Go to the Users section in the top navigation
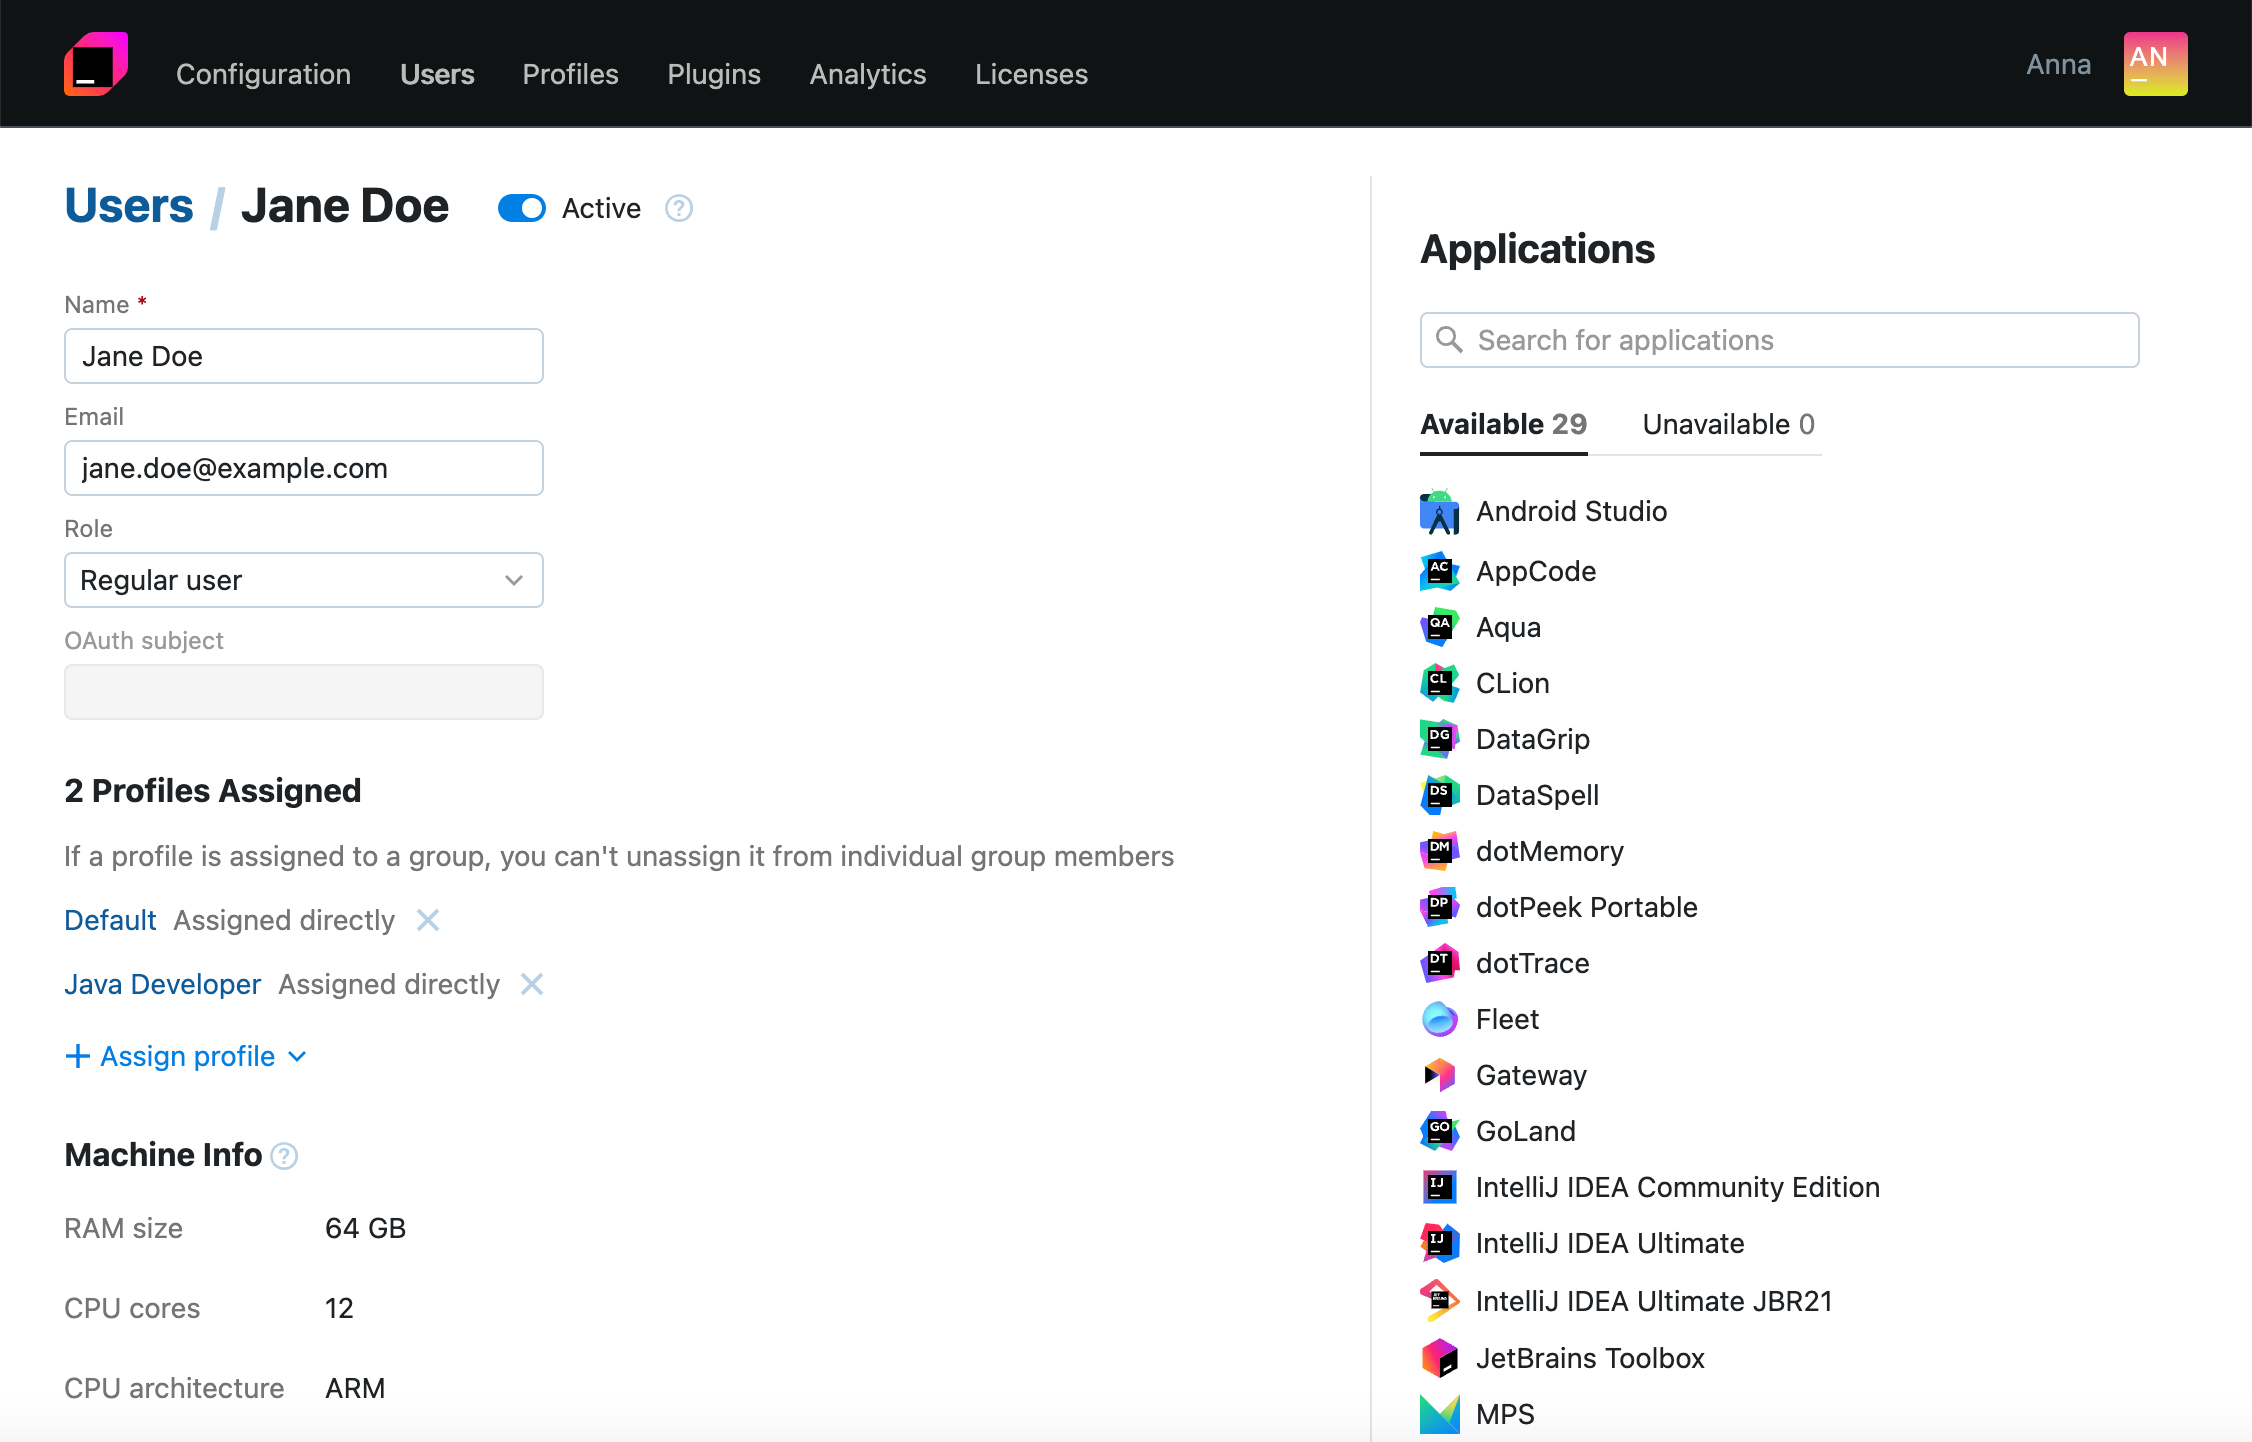 (x=437, y=74)
